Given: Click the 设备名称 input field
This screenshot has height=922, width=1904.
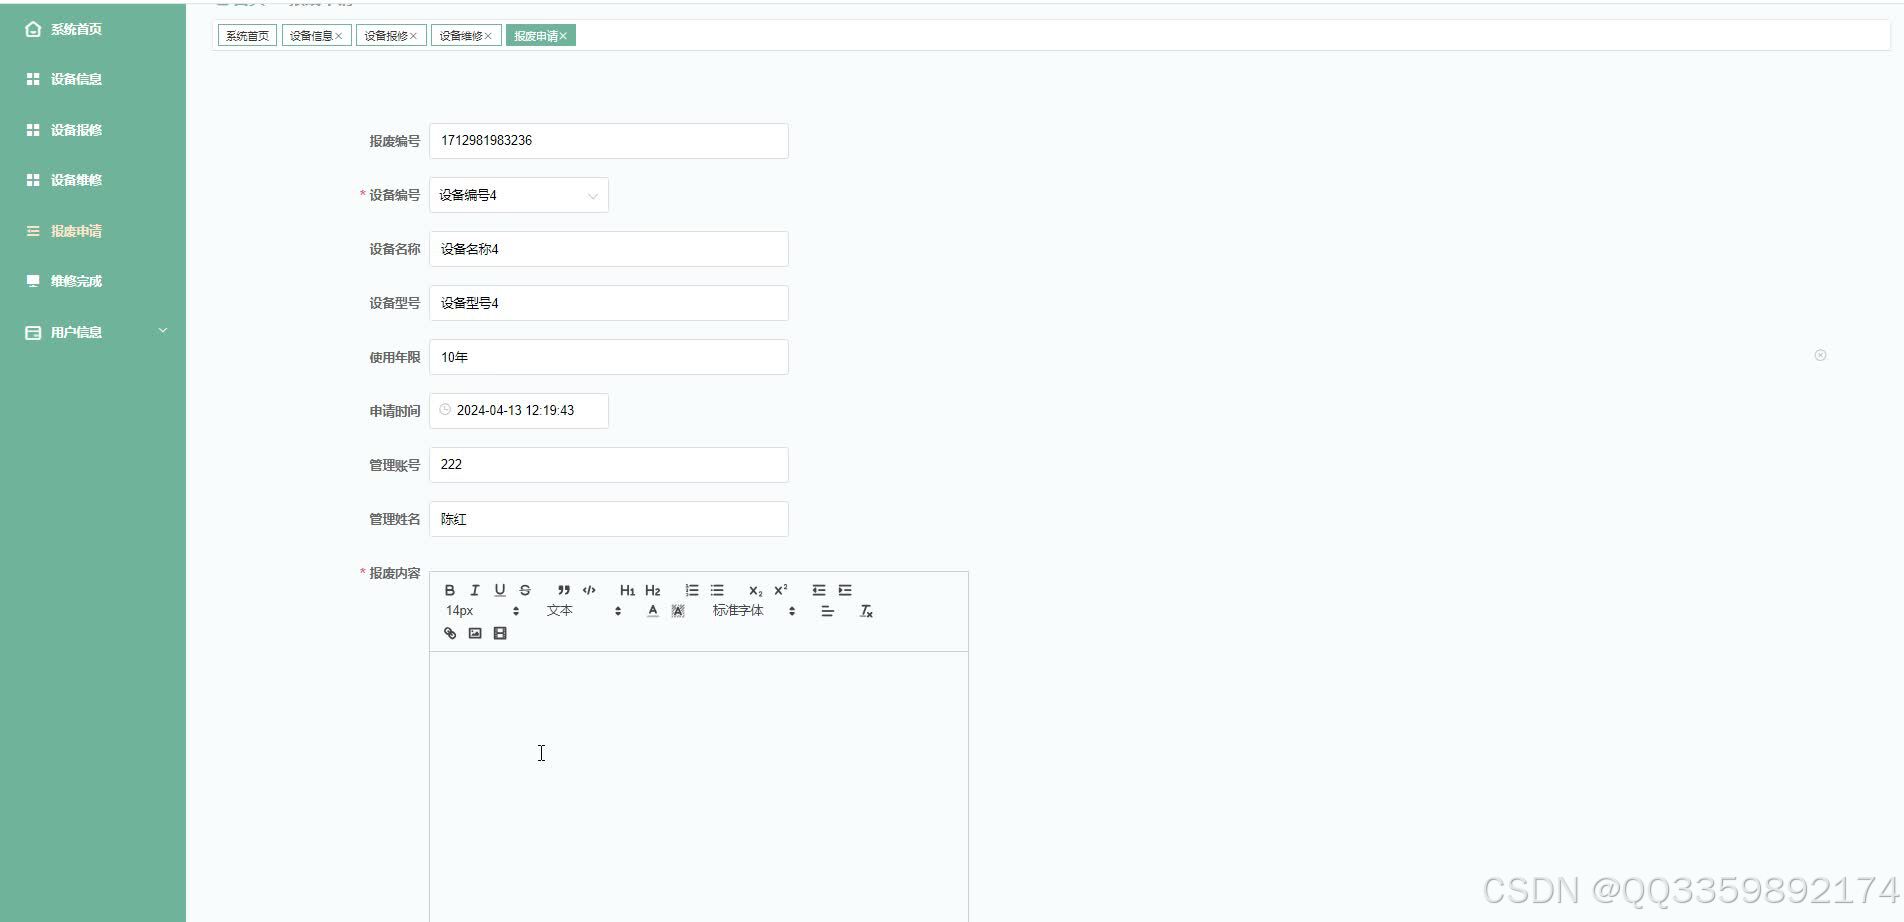Looking at the screenshot, I should click(609, 249).
